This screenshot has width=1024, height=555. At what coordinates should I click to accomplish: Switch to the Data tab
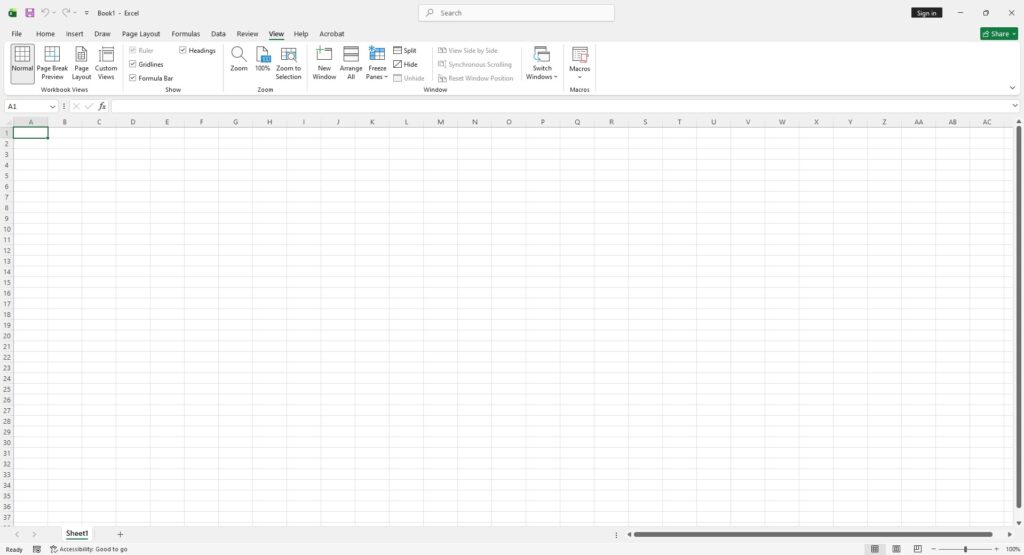(218, 33)
